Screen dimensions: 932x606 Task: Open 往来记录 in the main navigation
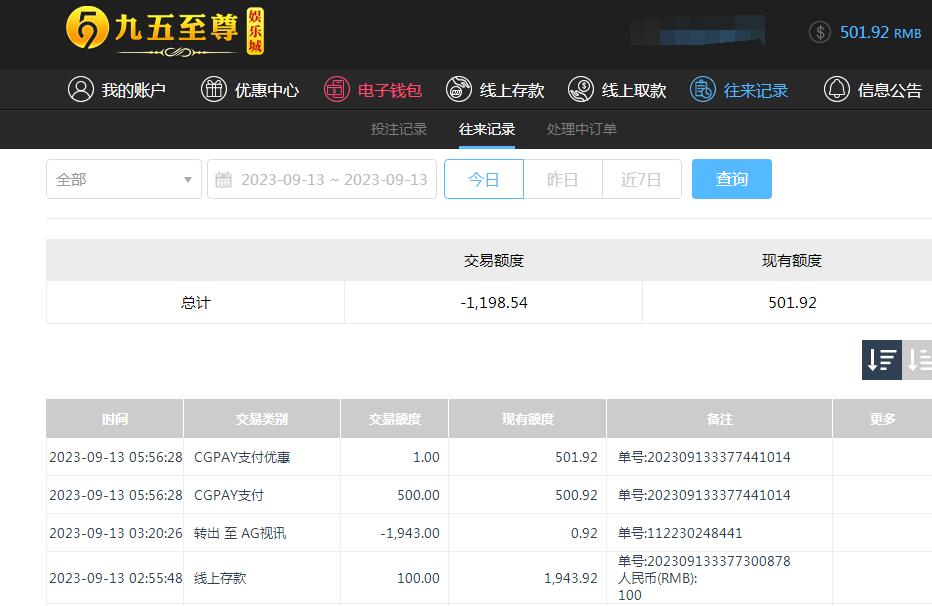[x=739, y=90]
